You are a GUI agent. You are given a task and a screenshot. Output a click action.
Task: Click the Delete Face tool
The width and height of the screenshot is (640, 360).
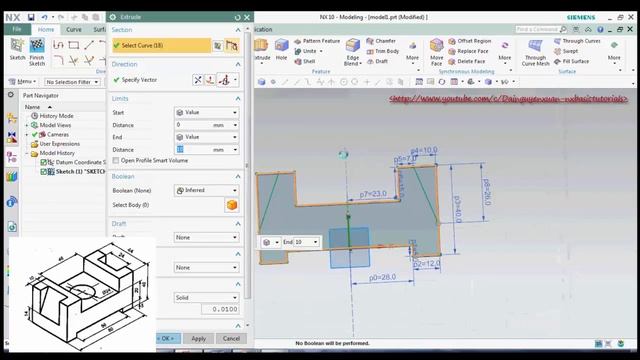tap(467, 61)
